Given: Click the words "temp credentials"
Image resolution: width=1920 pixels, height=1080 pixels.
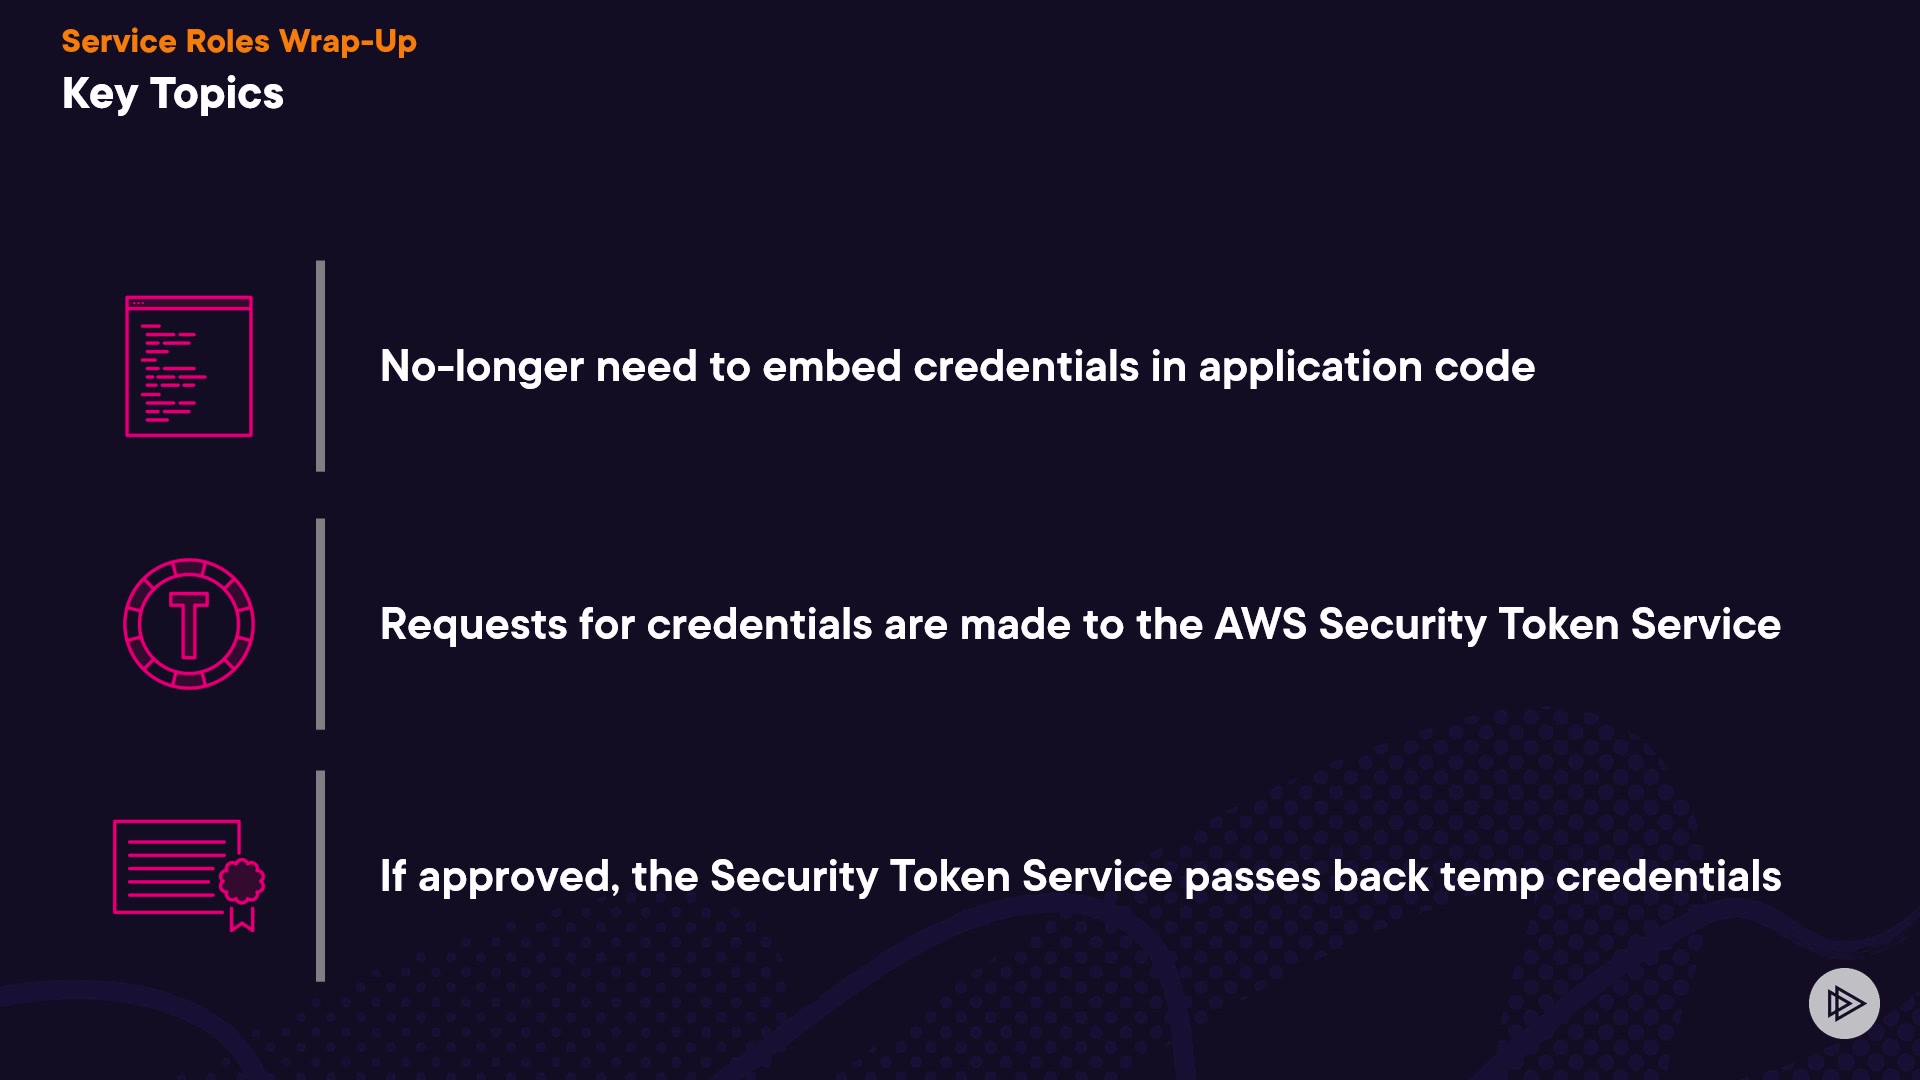Looking at the screenshot, I should [x=1610, y=876].
